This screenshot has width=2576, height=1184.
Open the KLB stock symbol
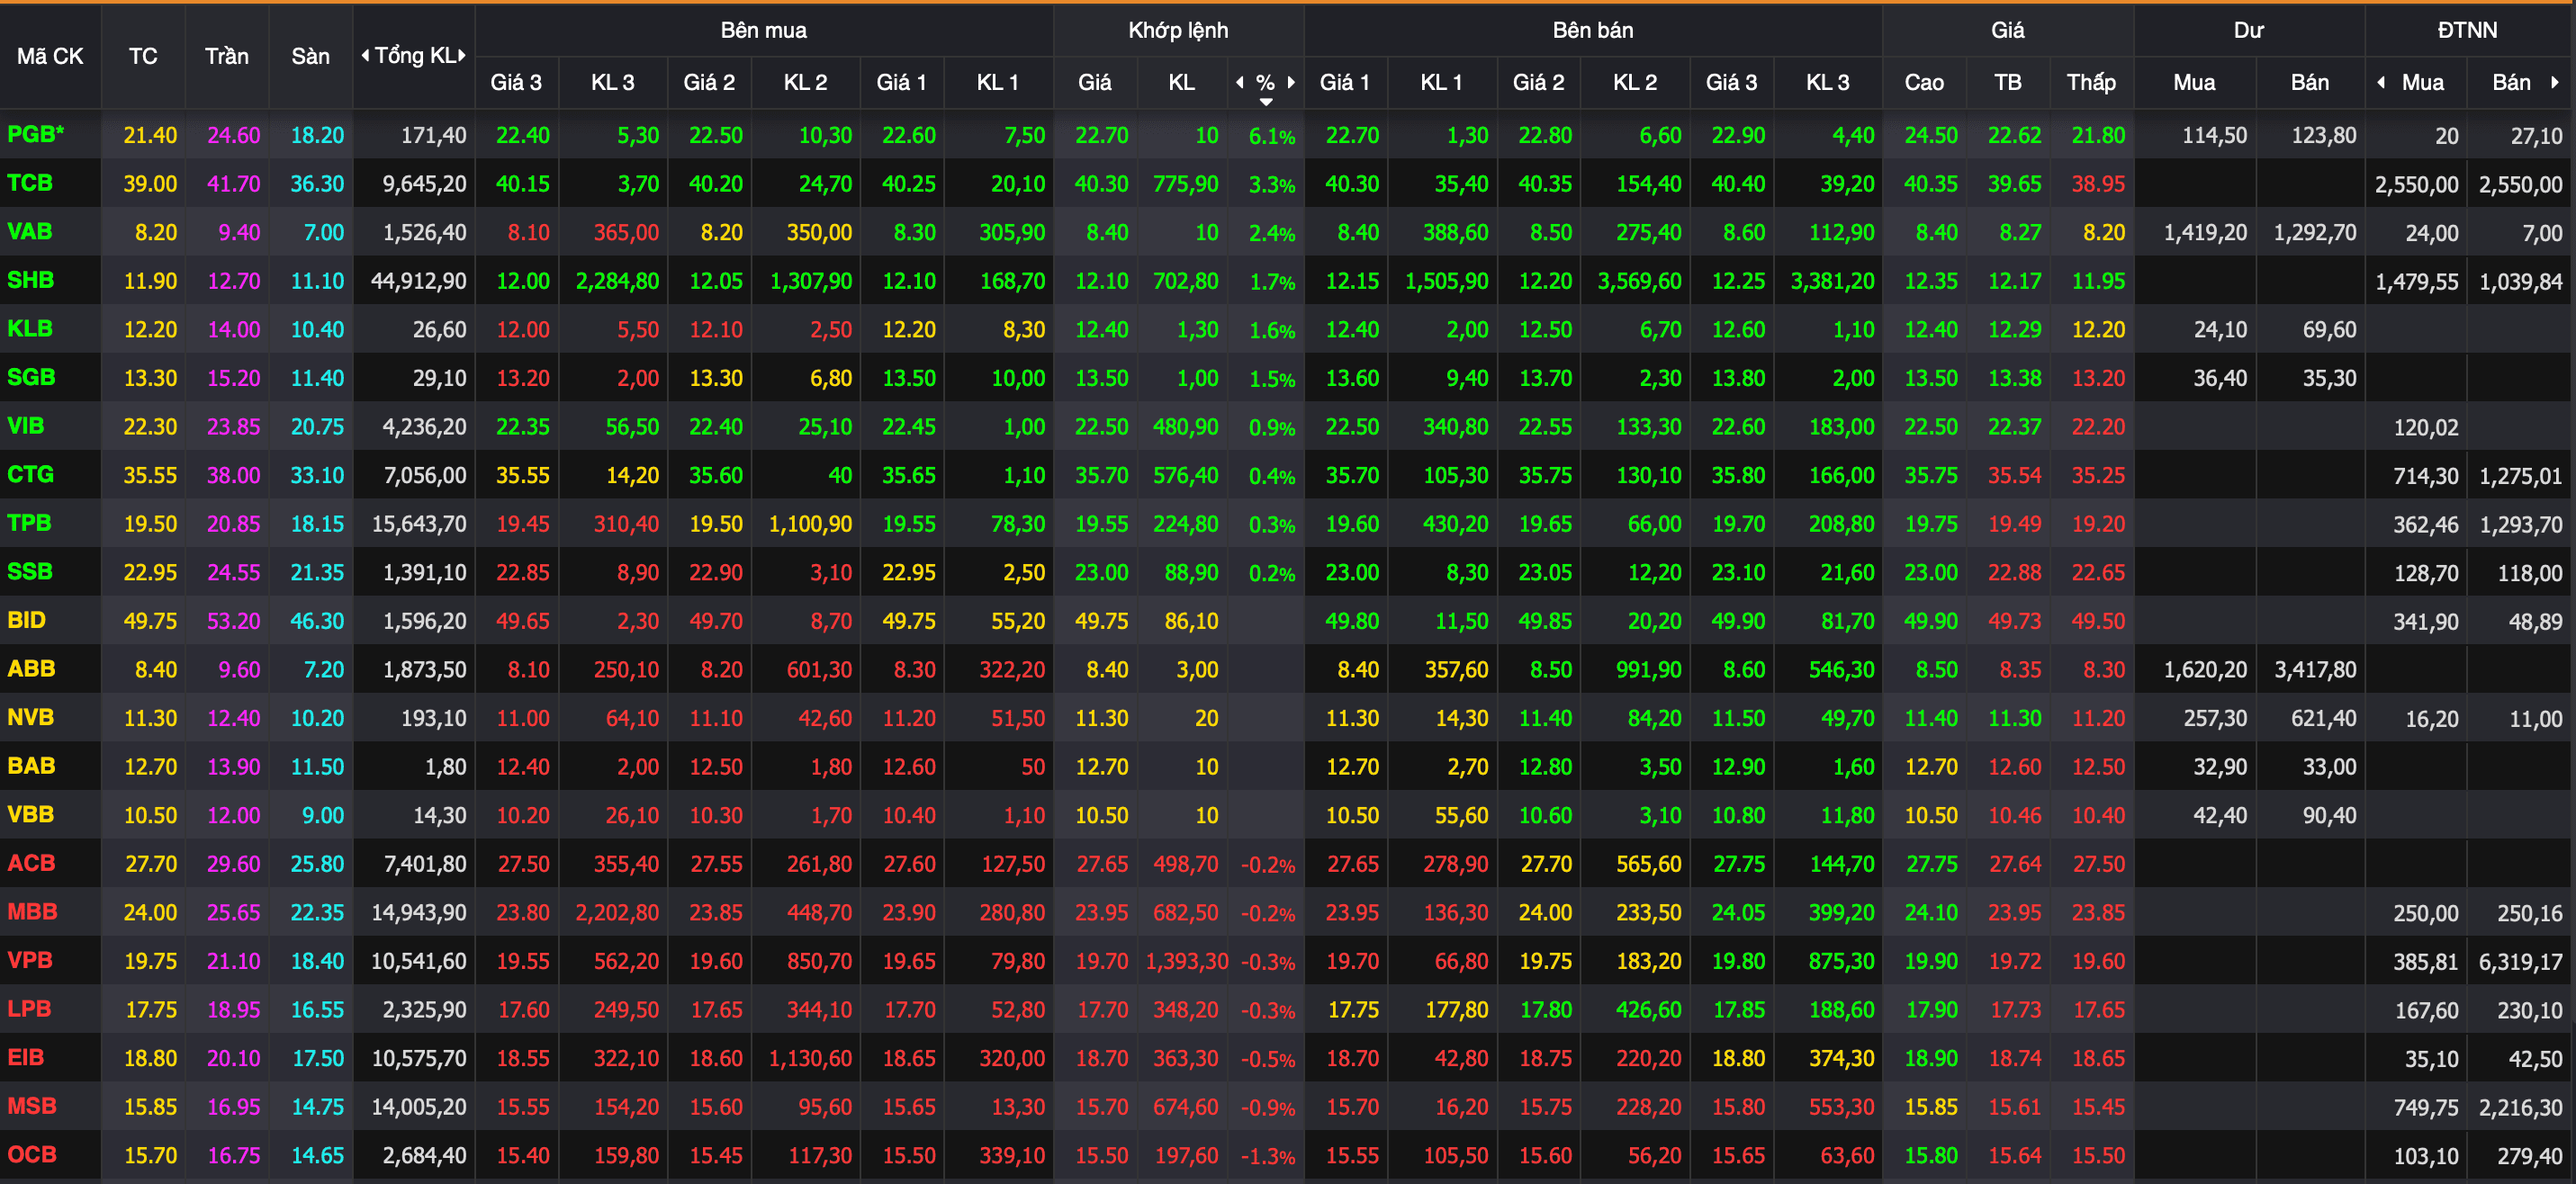coord(30,328)
